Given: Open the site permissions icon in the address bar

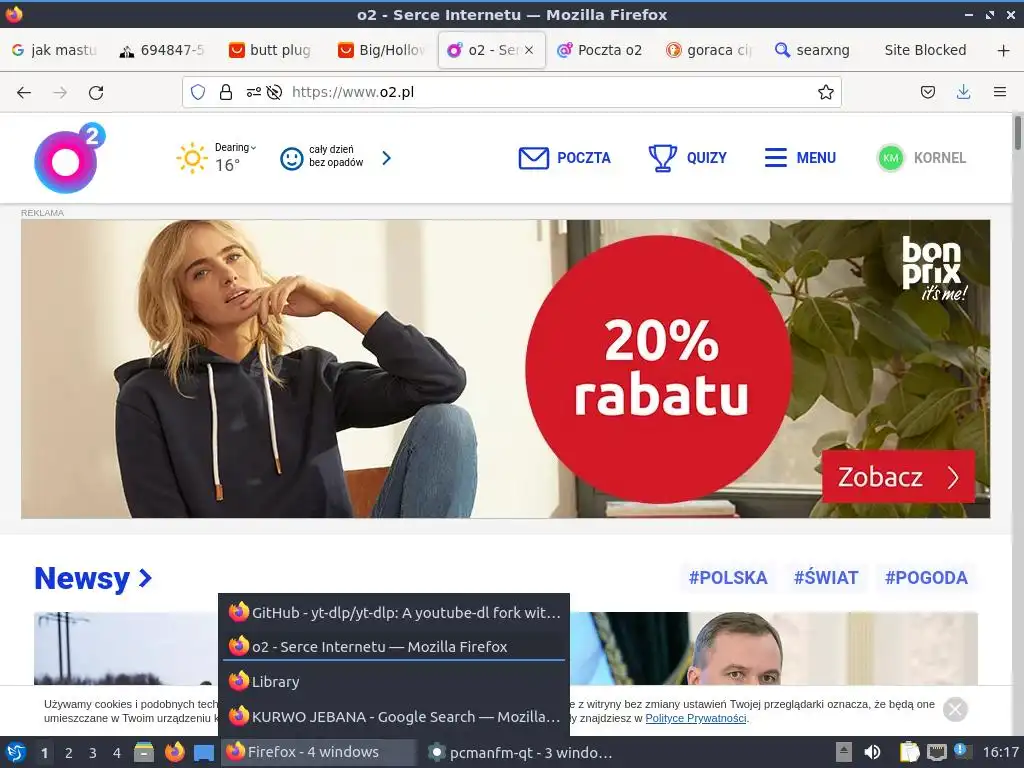Looking at the screenshot, I should pos(253,92).
